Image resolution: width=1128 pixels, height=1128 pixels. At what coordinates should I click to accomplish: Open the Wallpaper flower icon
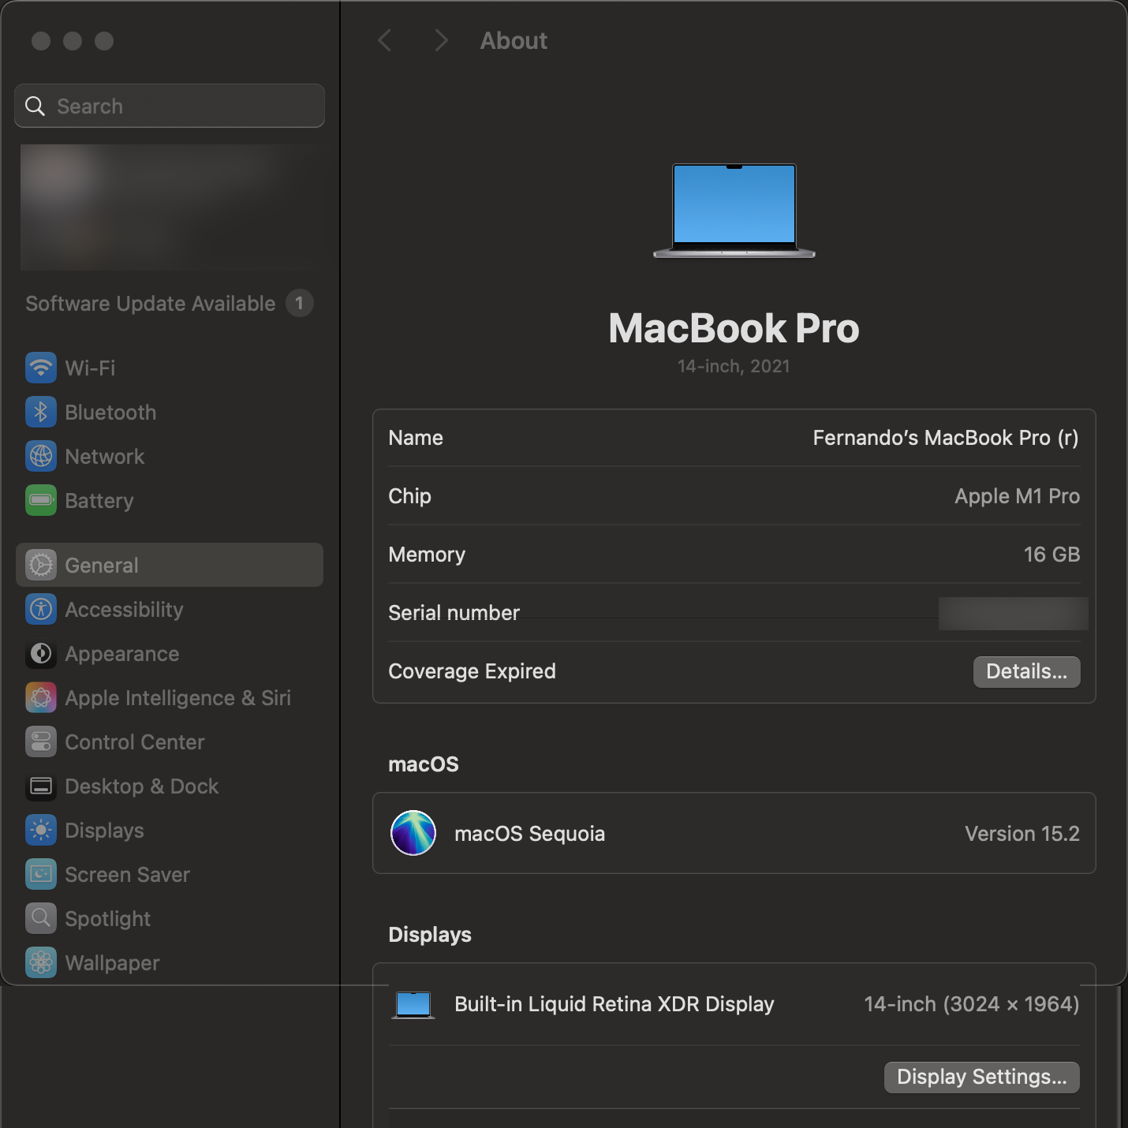point(41,963)
